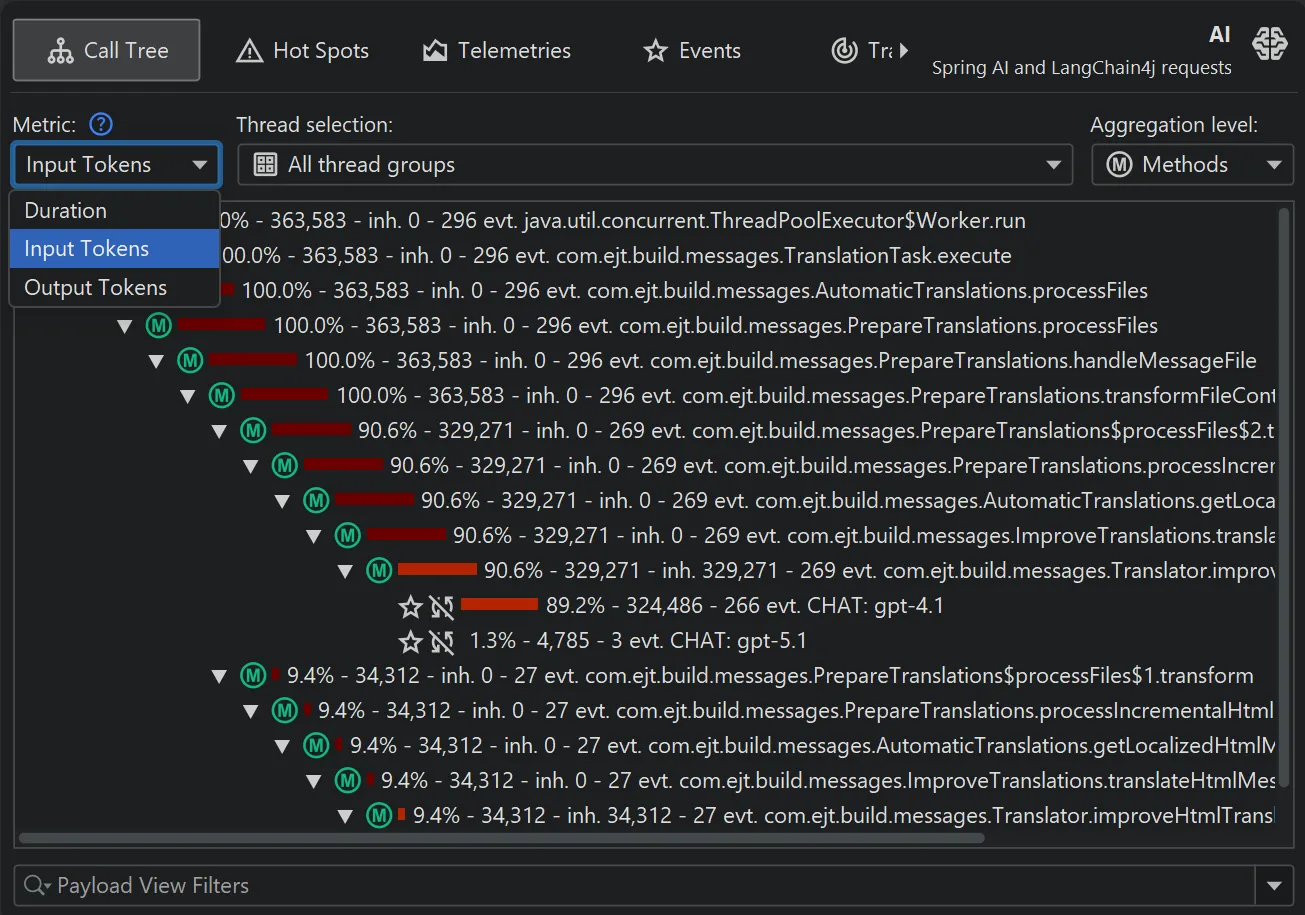
Task: Click the star icon of CHAT: gpt-5.1
Action: click(411, 641)
